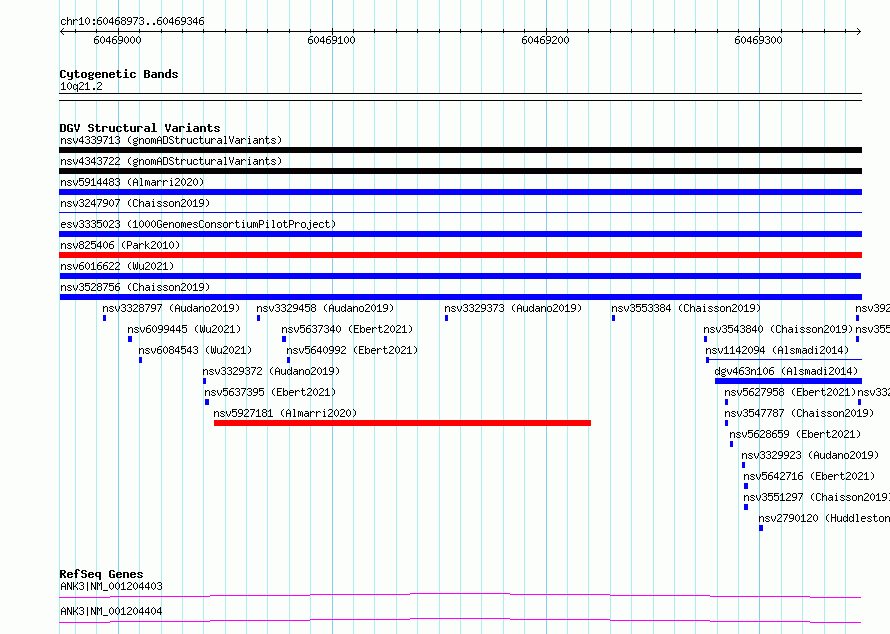Click the red nsv5927181 Almarri2020 bar
The width and height of the screenshot is (890, 634).
402,423
